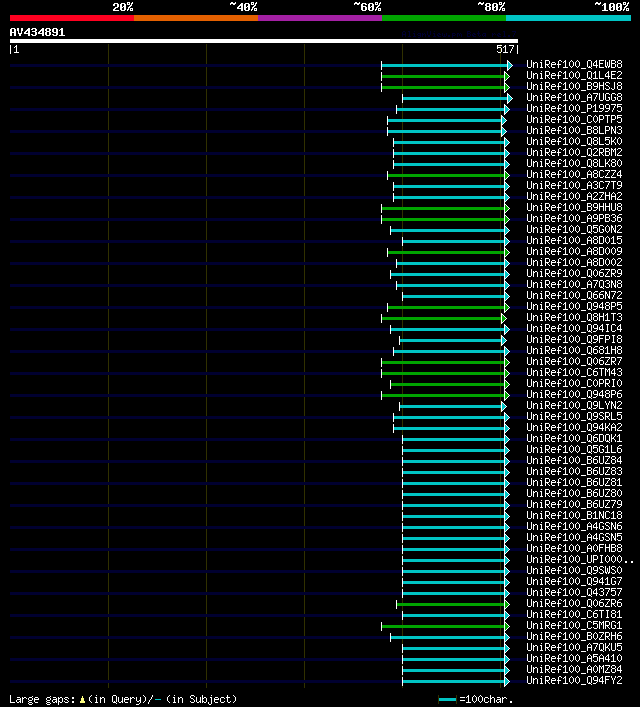Select UniRef100_Q5G1L6 hit name

574,450
